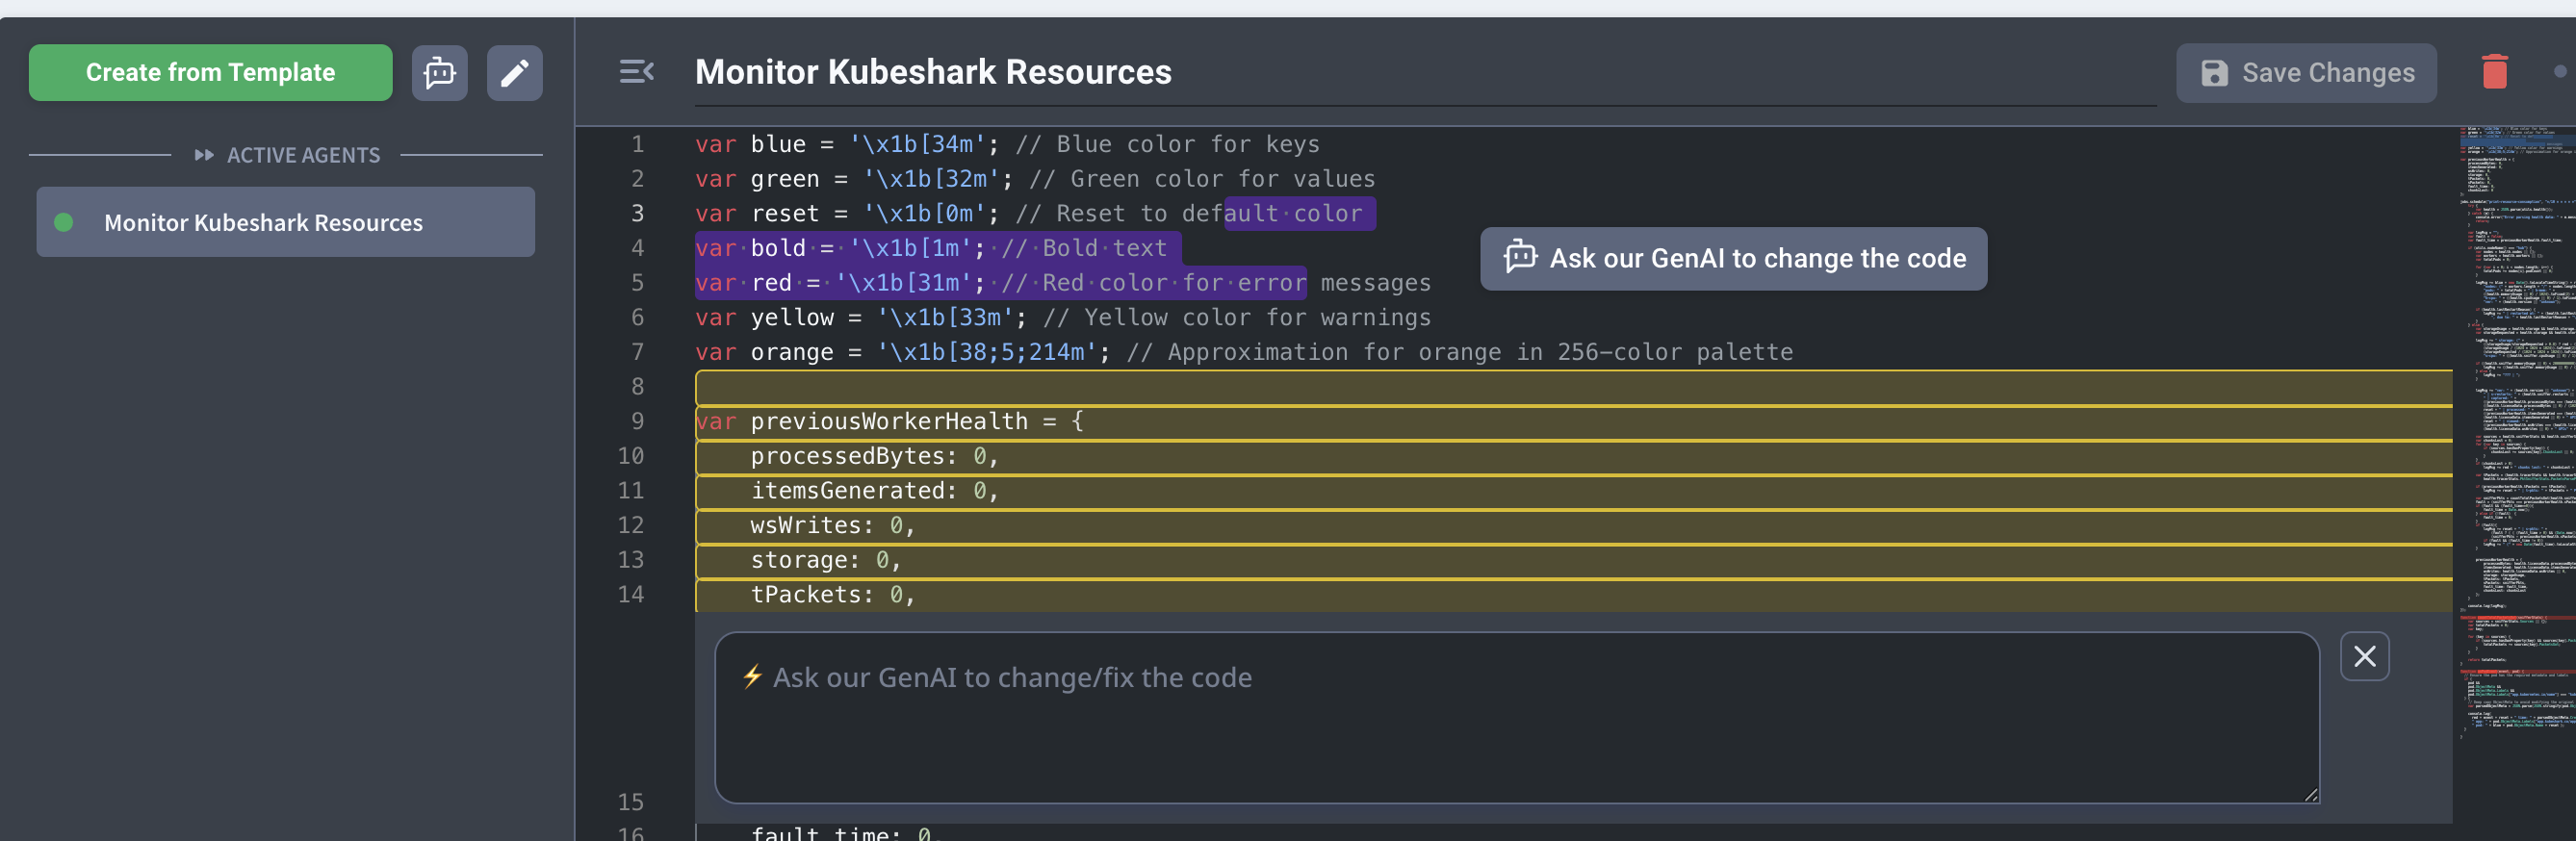This screenshot has width=2576, height=841.
Task: Click the save disk icon in Save Changes
Action: coord(2214,73)
